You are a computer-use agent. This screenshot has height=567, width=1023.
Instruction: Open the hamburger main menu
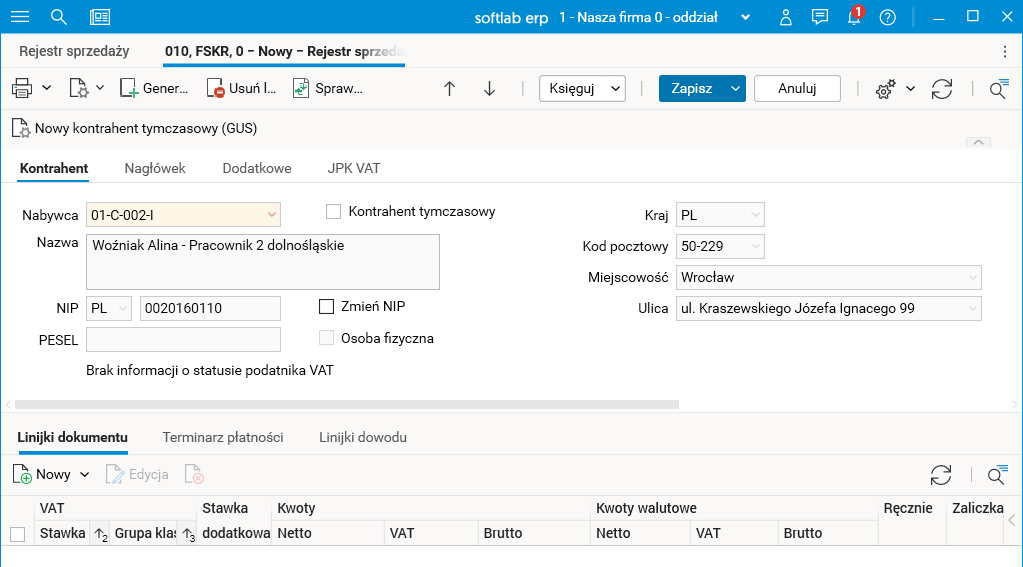[19, 17]
